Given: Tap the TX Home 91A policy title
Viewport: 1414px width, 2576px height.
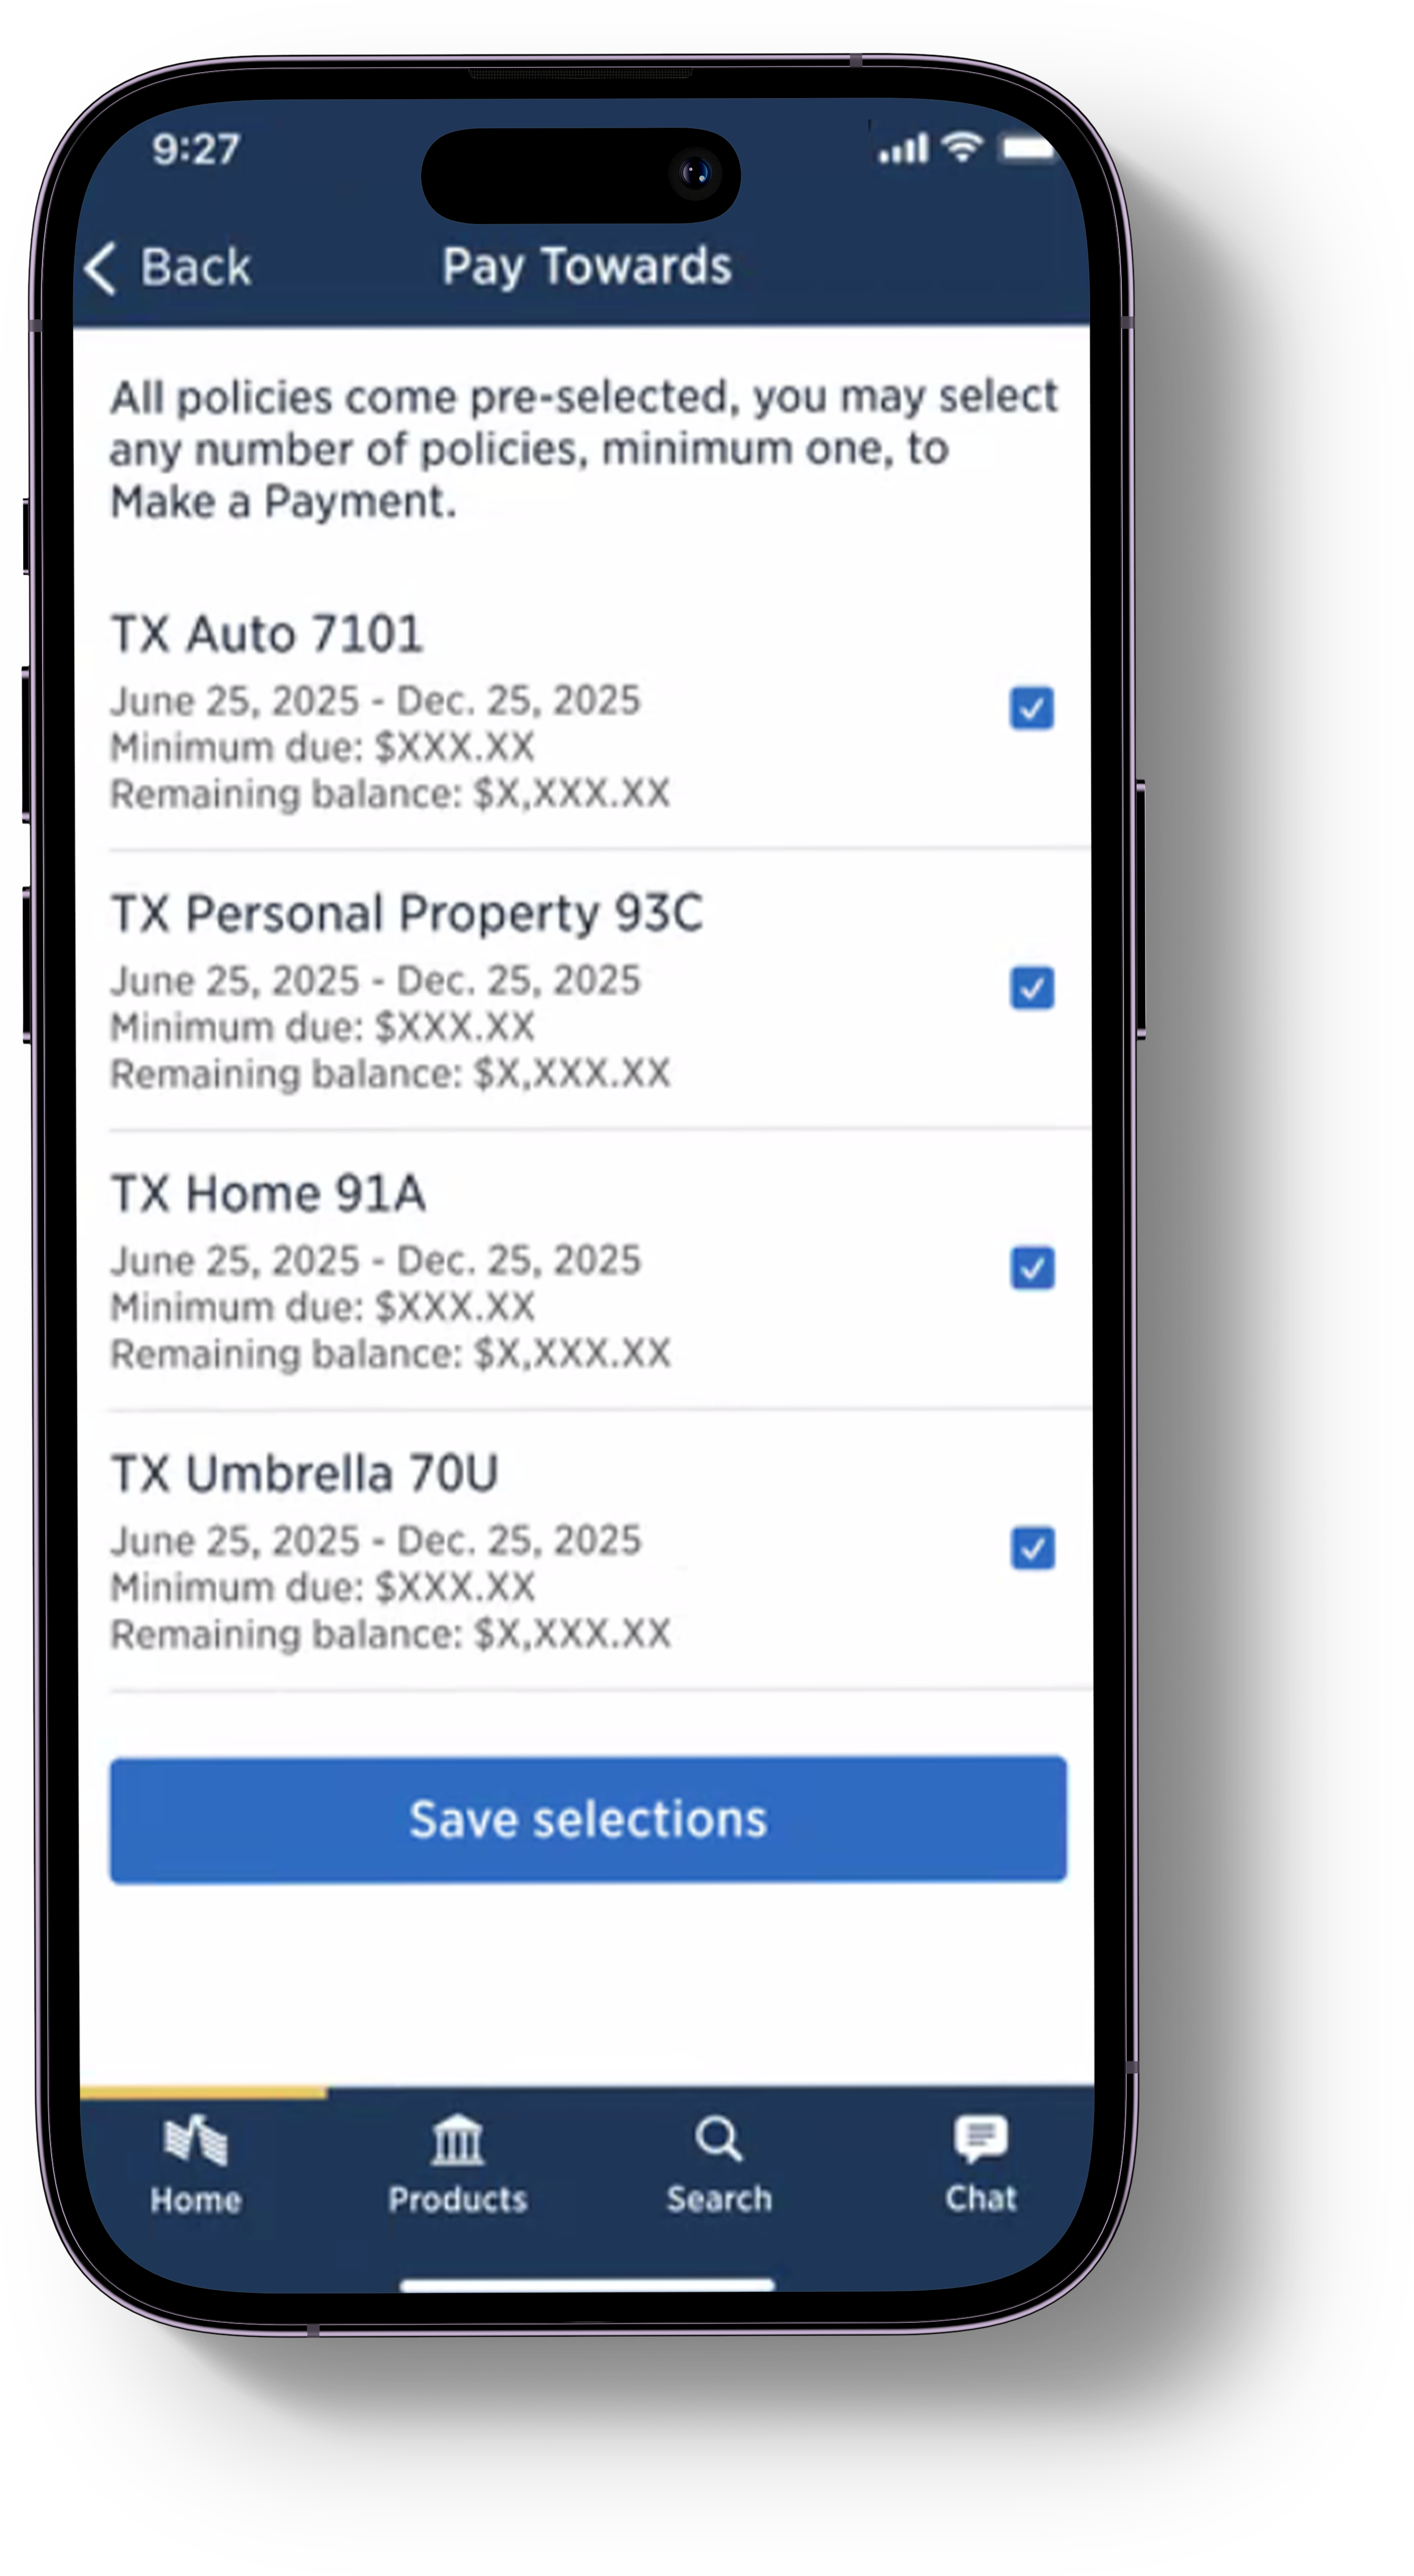Looking at the screenshot, I should (x=268, y=1193).
